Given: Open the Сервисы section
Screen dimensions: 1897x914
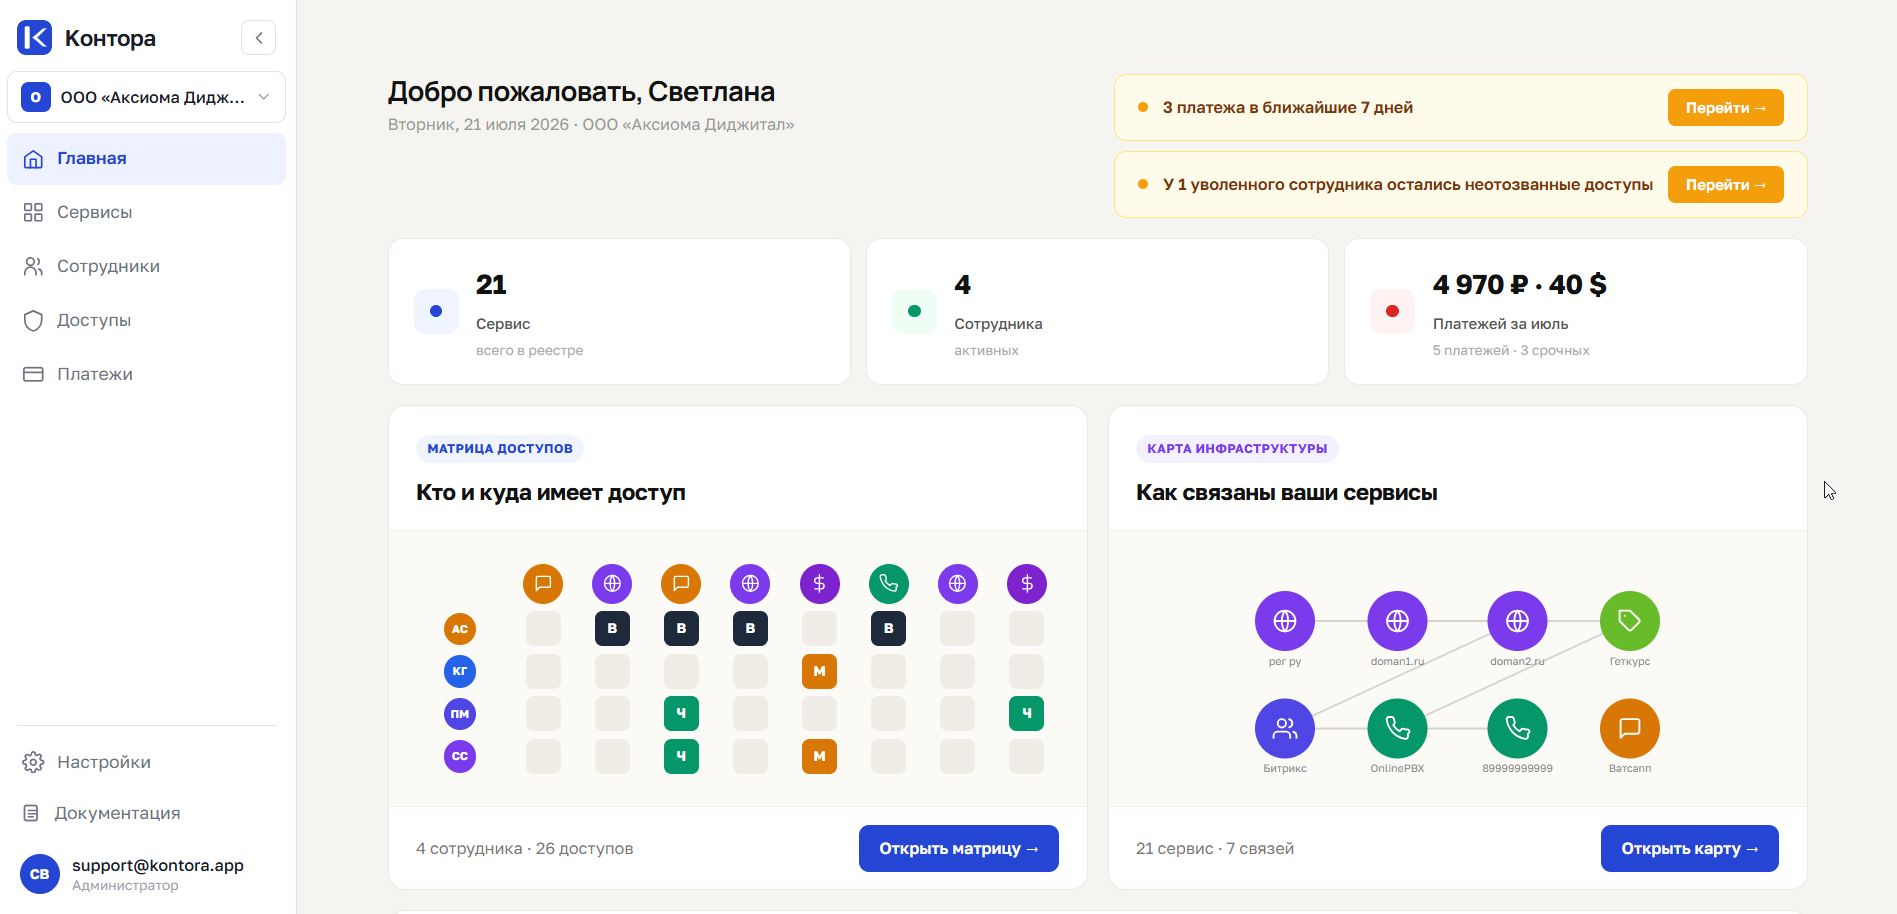Looking at the screenshot, I should (x=146, y=212).
